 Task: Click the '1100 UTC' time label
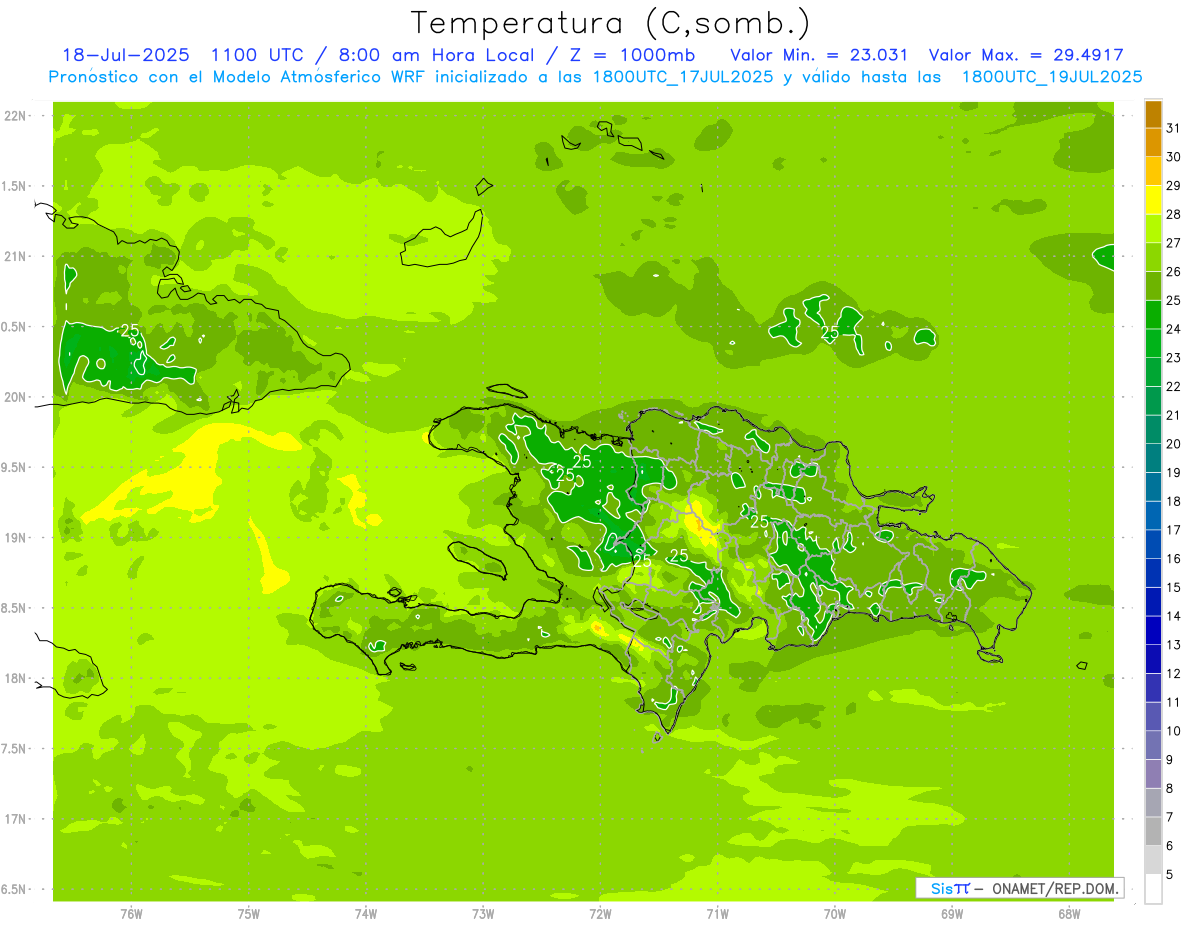click(257, 55)
